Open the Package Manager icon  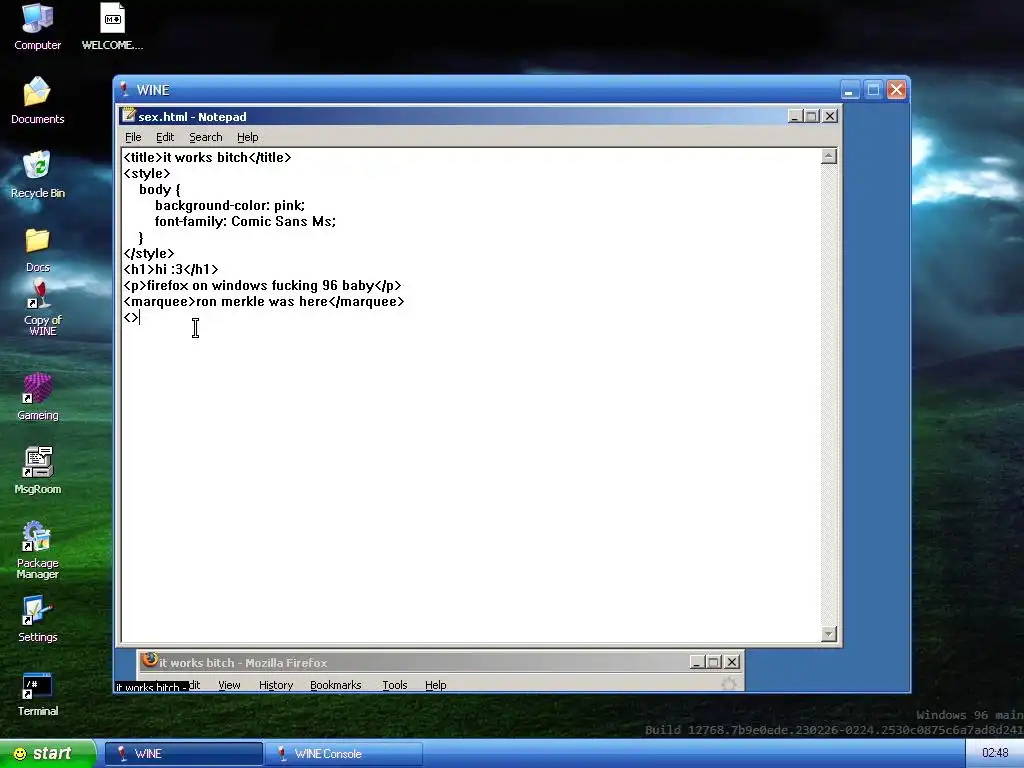tap(37, 550)
